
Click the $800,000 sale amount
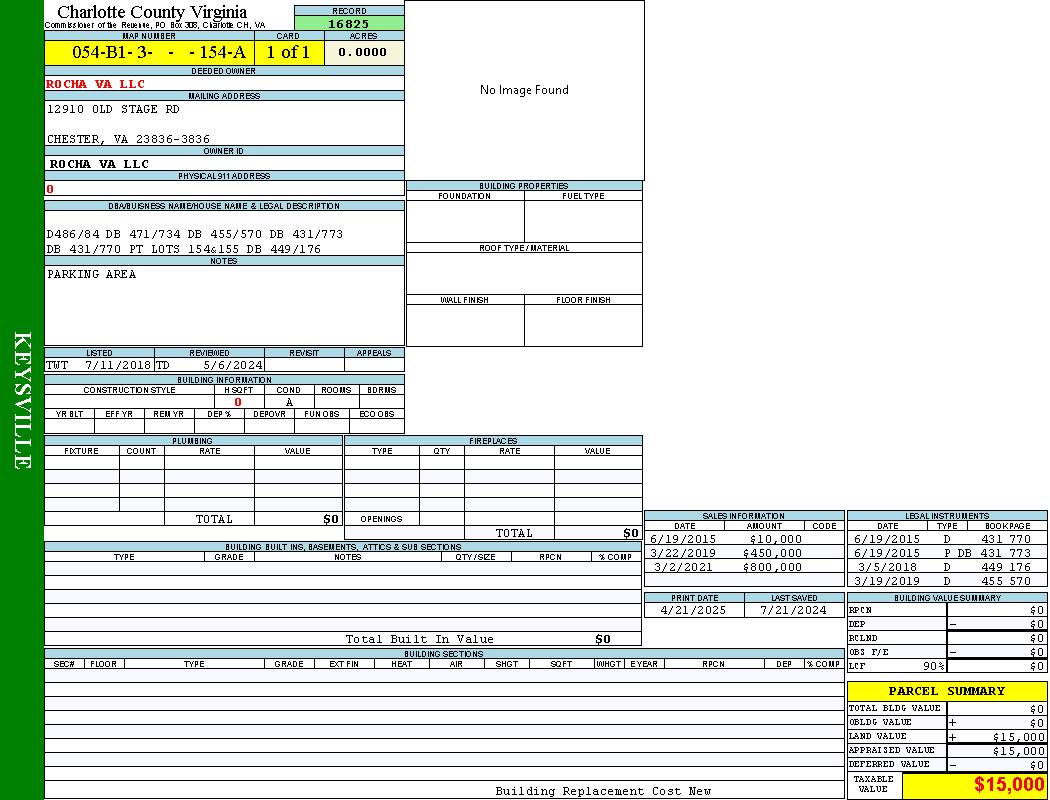point(772,567)
